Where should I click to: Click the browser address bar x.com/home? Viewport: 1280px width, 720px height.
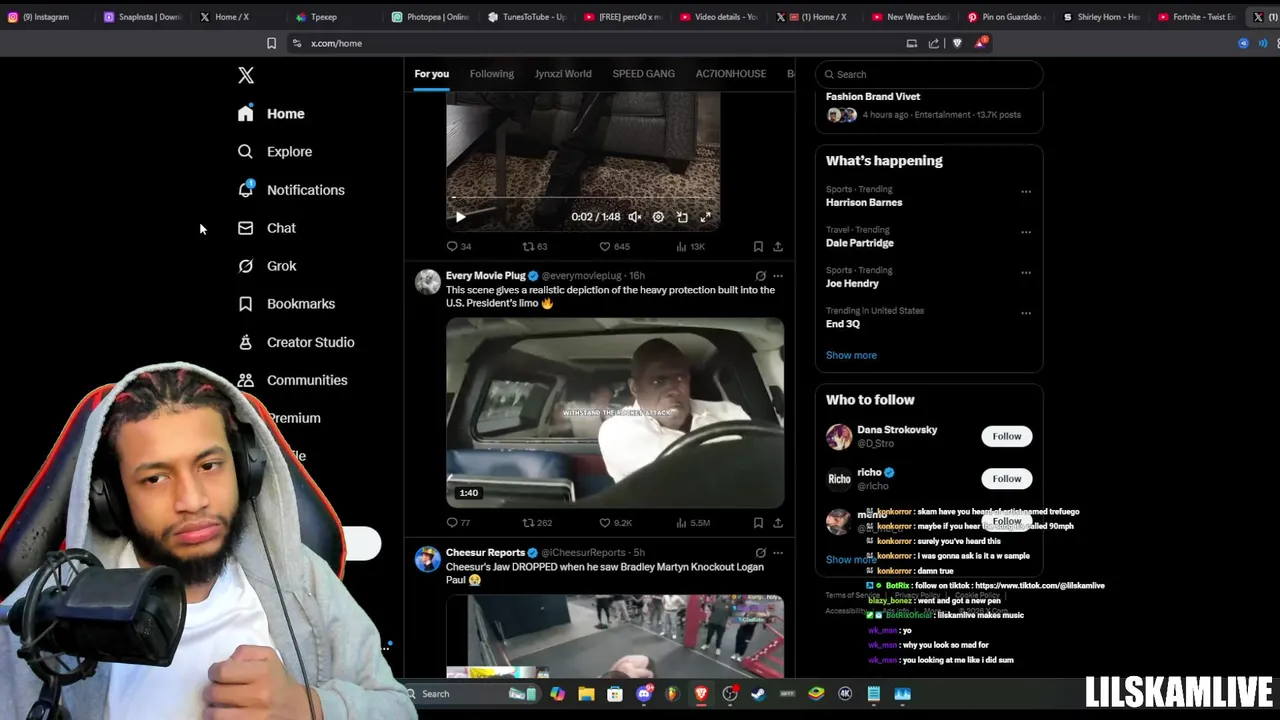click(x=590, y=43)
